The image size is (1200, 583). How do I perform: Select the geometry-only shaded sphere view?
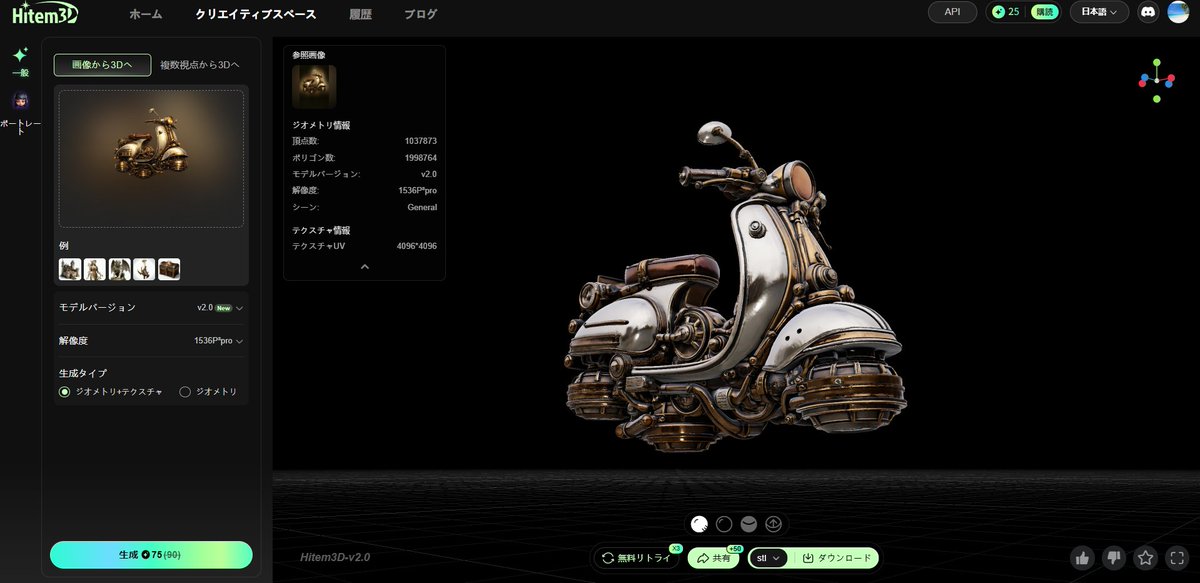coord(747,523)
